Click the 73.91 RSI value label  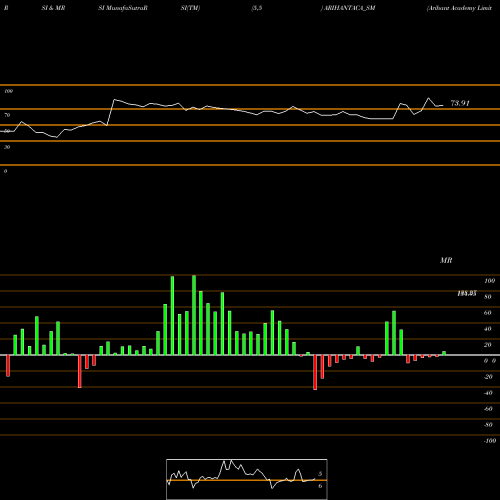[x=460, y=103]
